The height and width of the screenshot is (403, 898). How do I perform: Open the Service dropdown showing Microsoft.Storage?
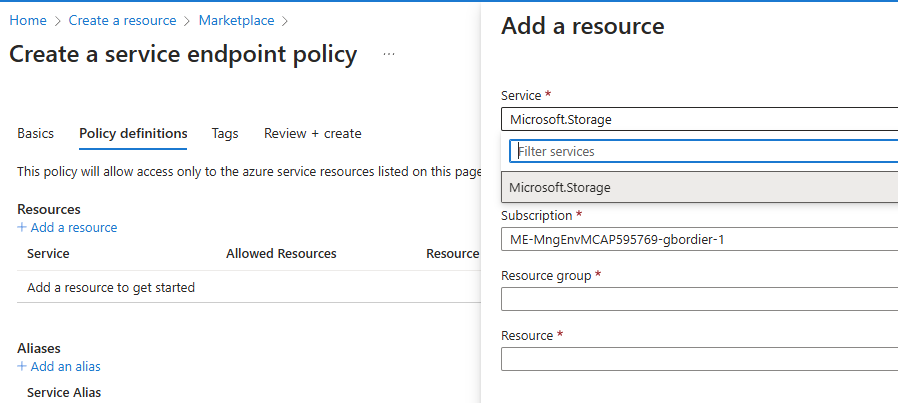(x=699, y=120)
